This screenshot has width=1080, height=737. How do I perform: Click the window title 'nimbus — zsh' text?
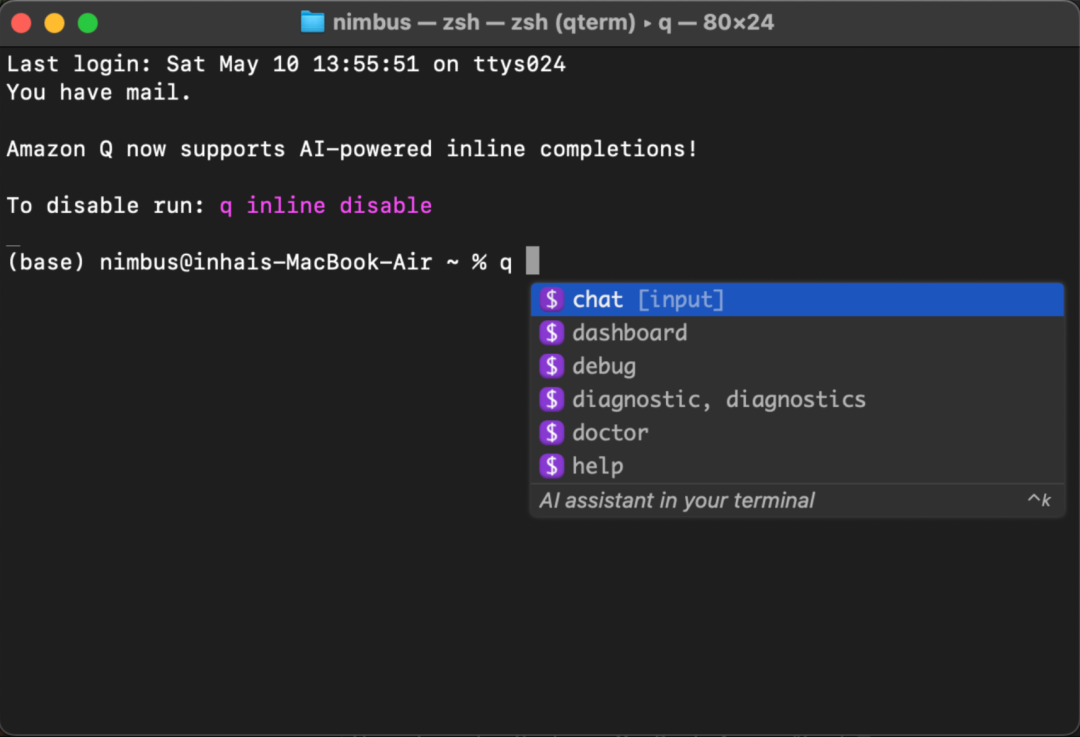pyautogui.click(x=406, y=22)
